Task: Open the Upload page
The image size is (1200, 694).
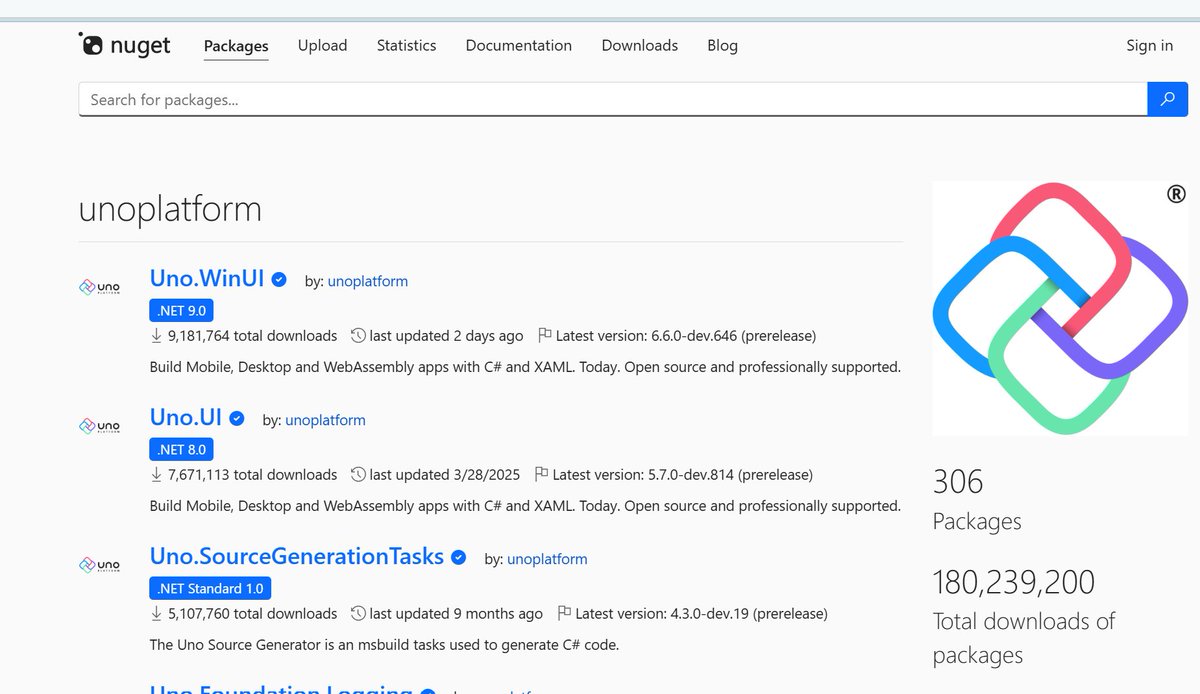Action: coord(322,46)
